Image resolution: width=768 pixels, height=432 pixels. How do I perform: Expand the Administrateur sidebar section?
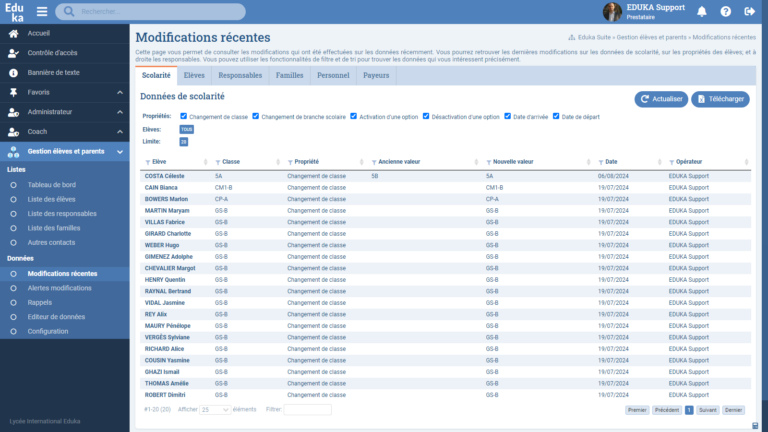pyautogui.click(x=120, y=112)
